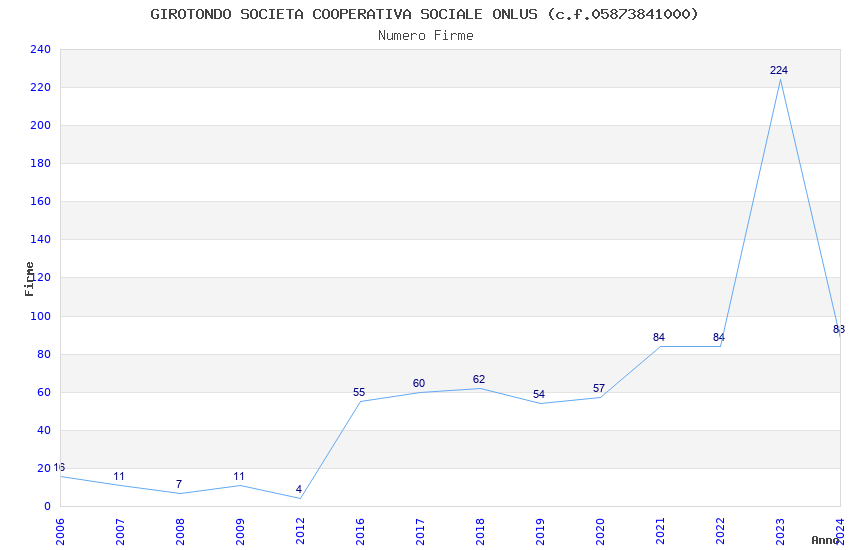Click the 2018 x-axis year label
850x550 pixels.
(x=480, y=532)
